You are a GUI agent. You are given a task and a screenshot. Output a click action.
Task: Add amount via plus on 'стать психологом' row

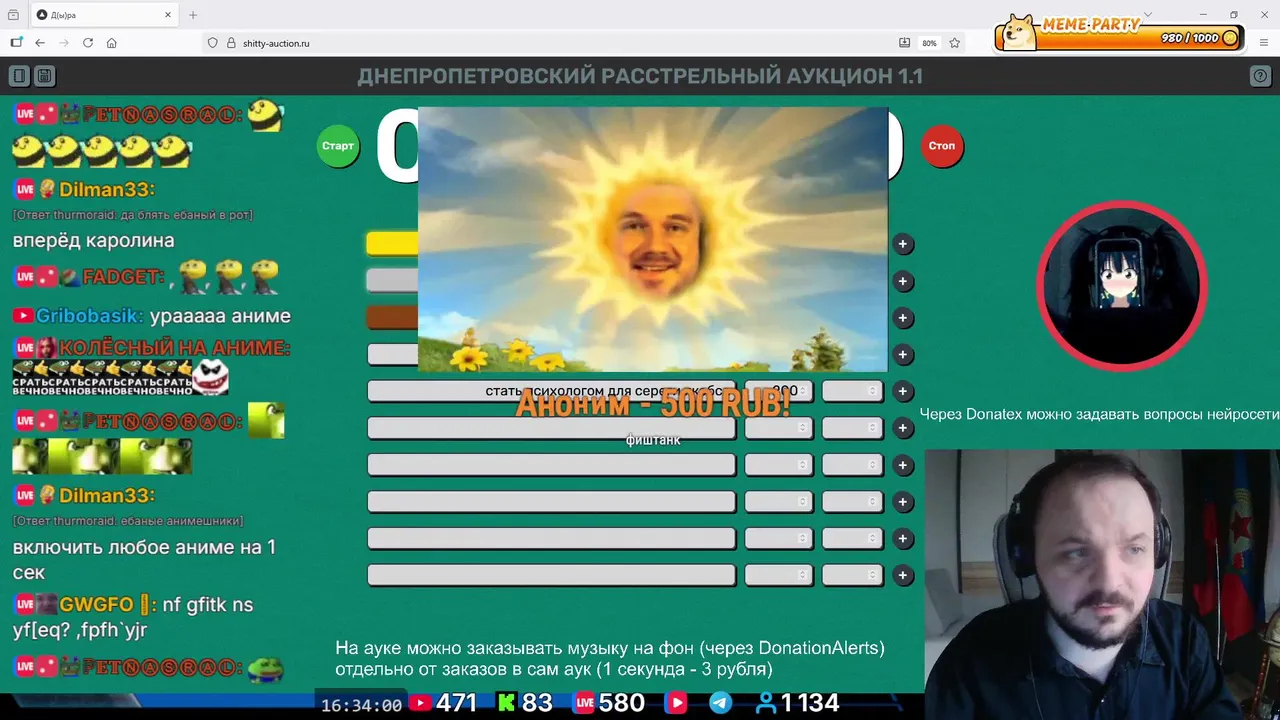coord(903,391)
